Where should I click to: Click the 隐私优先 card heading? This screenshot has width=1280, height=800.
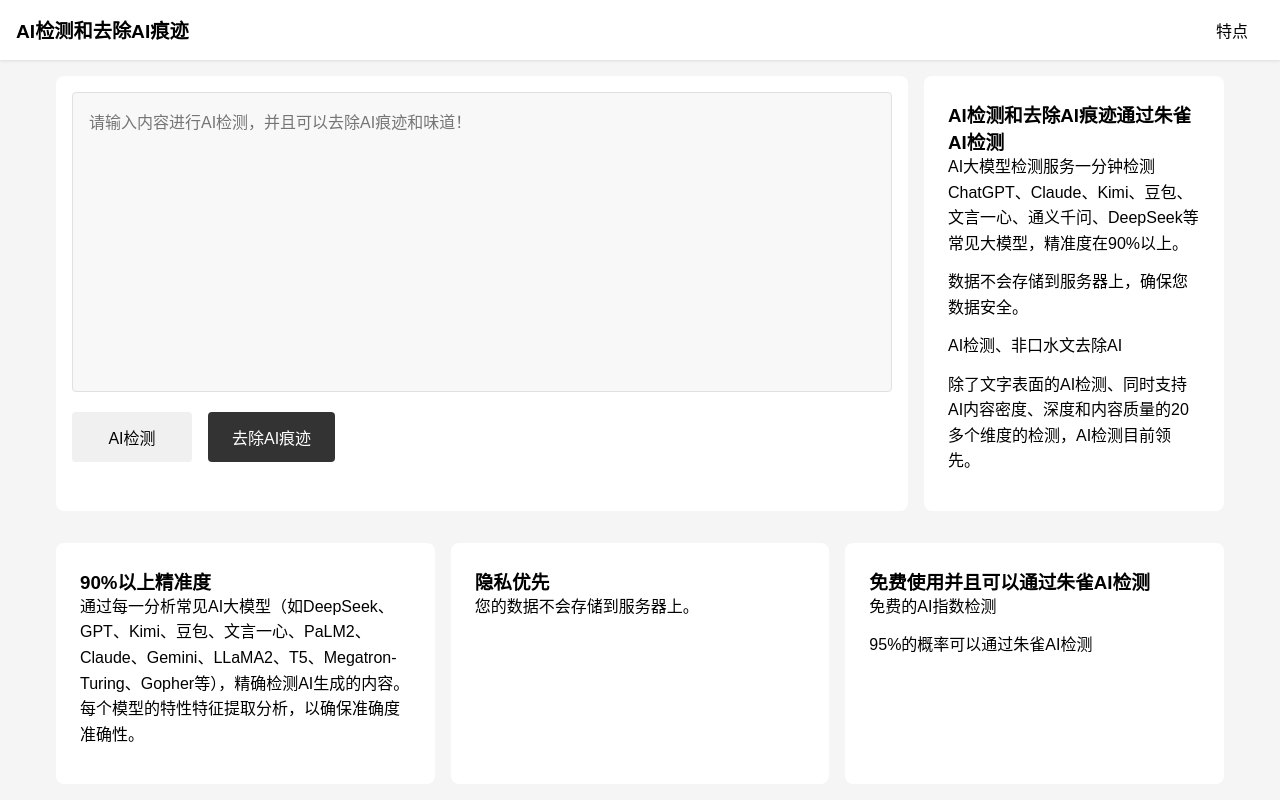point(512,582)
